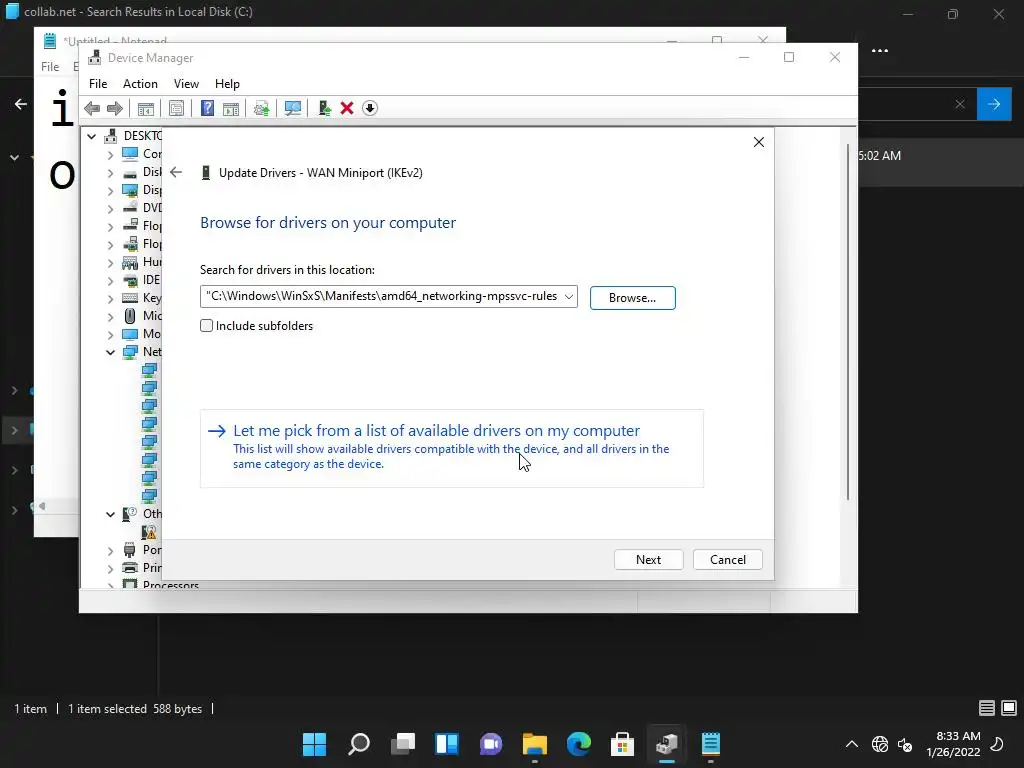Click Explorer back arrow
Viewport: 1024px width, 768px height.
pos(21,104)
